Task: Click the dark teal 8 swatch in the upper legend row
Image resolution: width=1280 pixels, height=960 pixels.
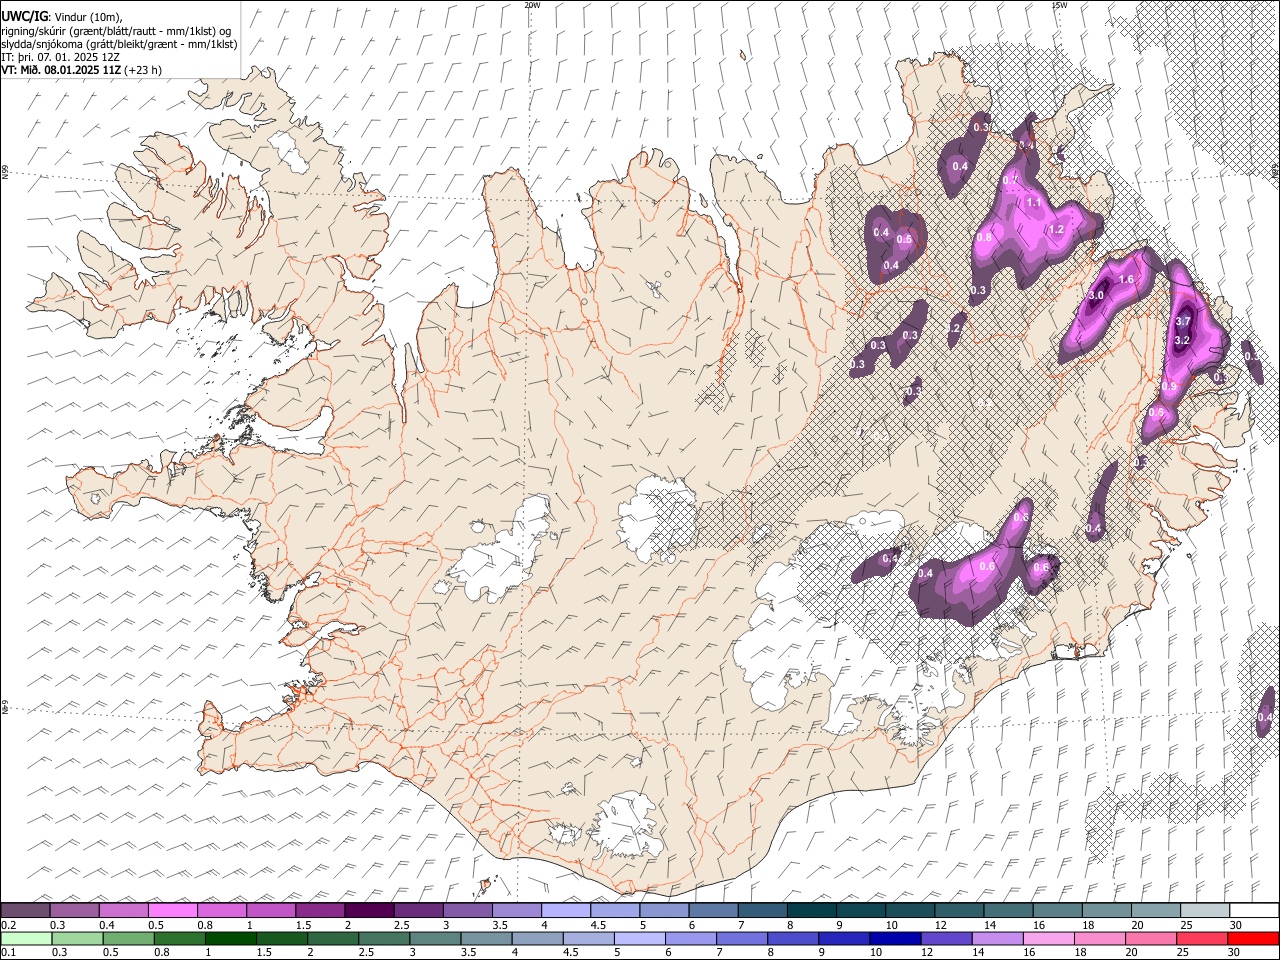Action: (811, 910)
